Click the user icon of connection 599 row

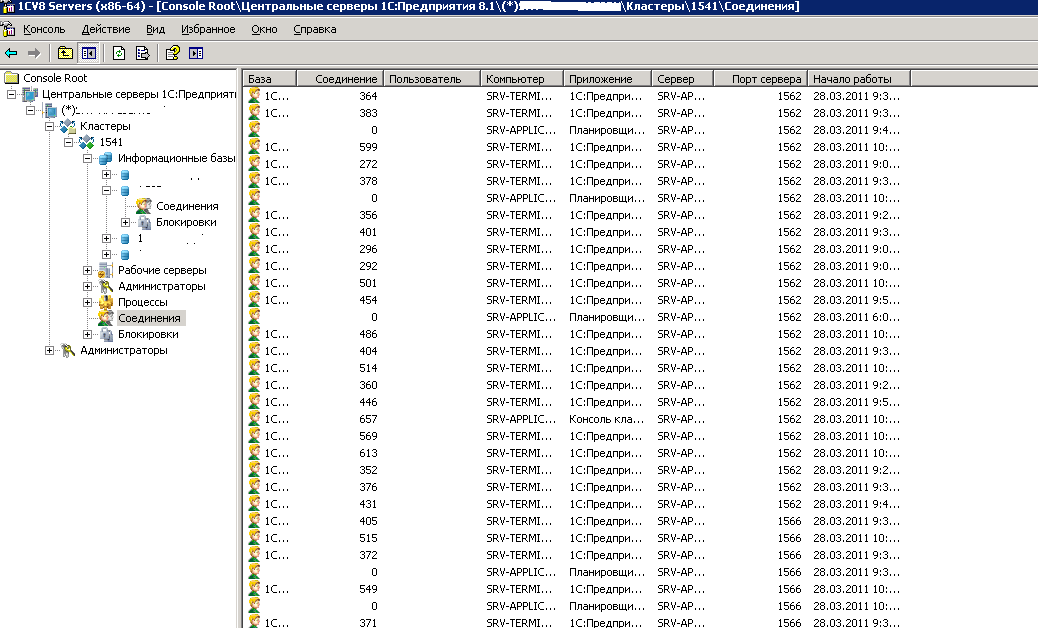pos(254,147)
